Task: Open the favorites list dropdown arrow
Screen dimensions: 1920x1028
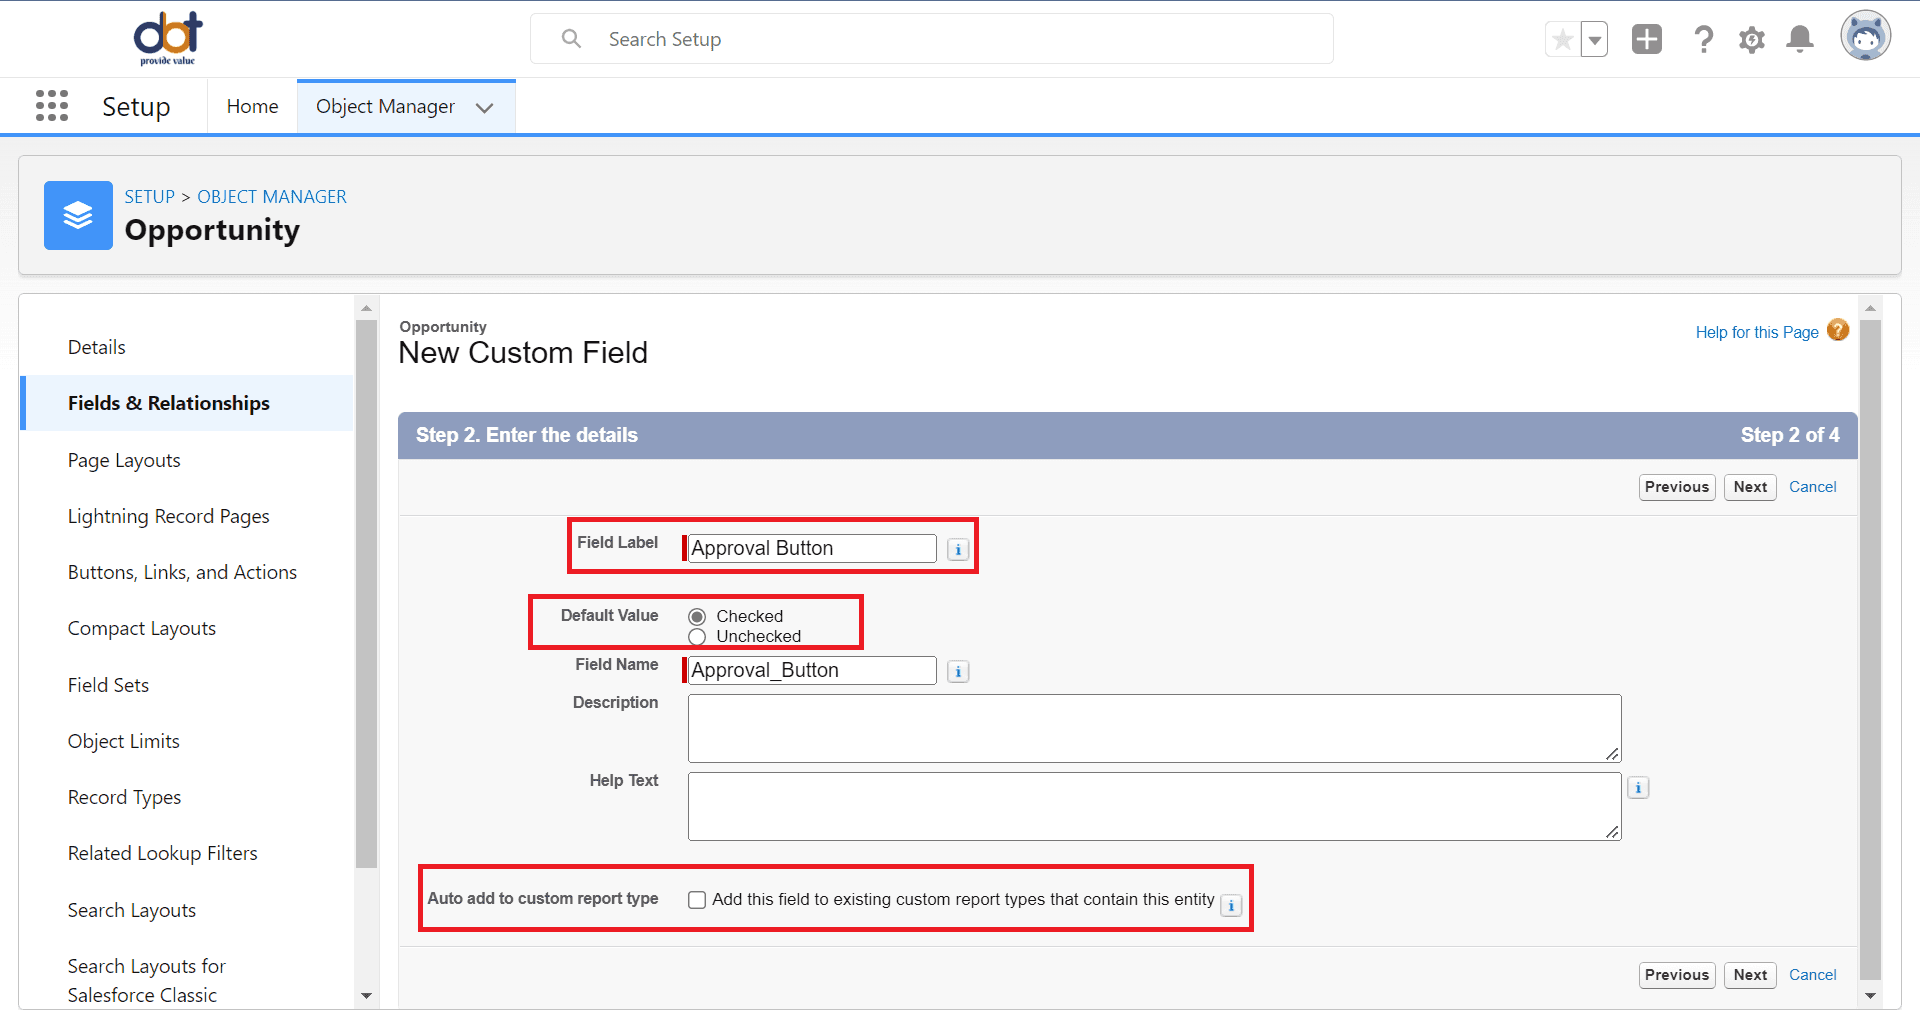Action: coord(1595,40)
